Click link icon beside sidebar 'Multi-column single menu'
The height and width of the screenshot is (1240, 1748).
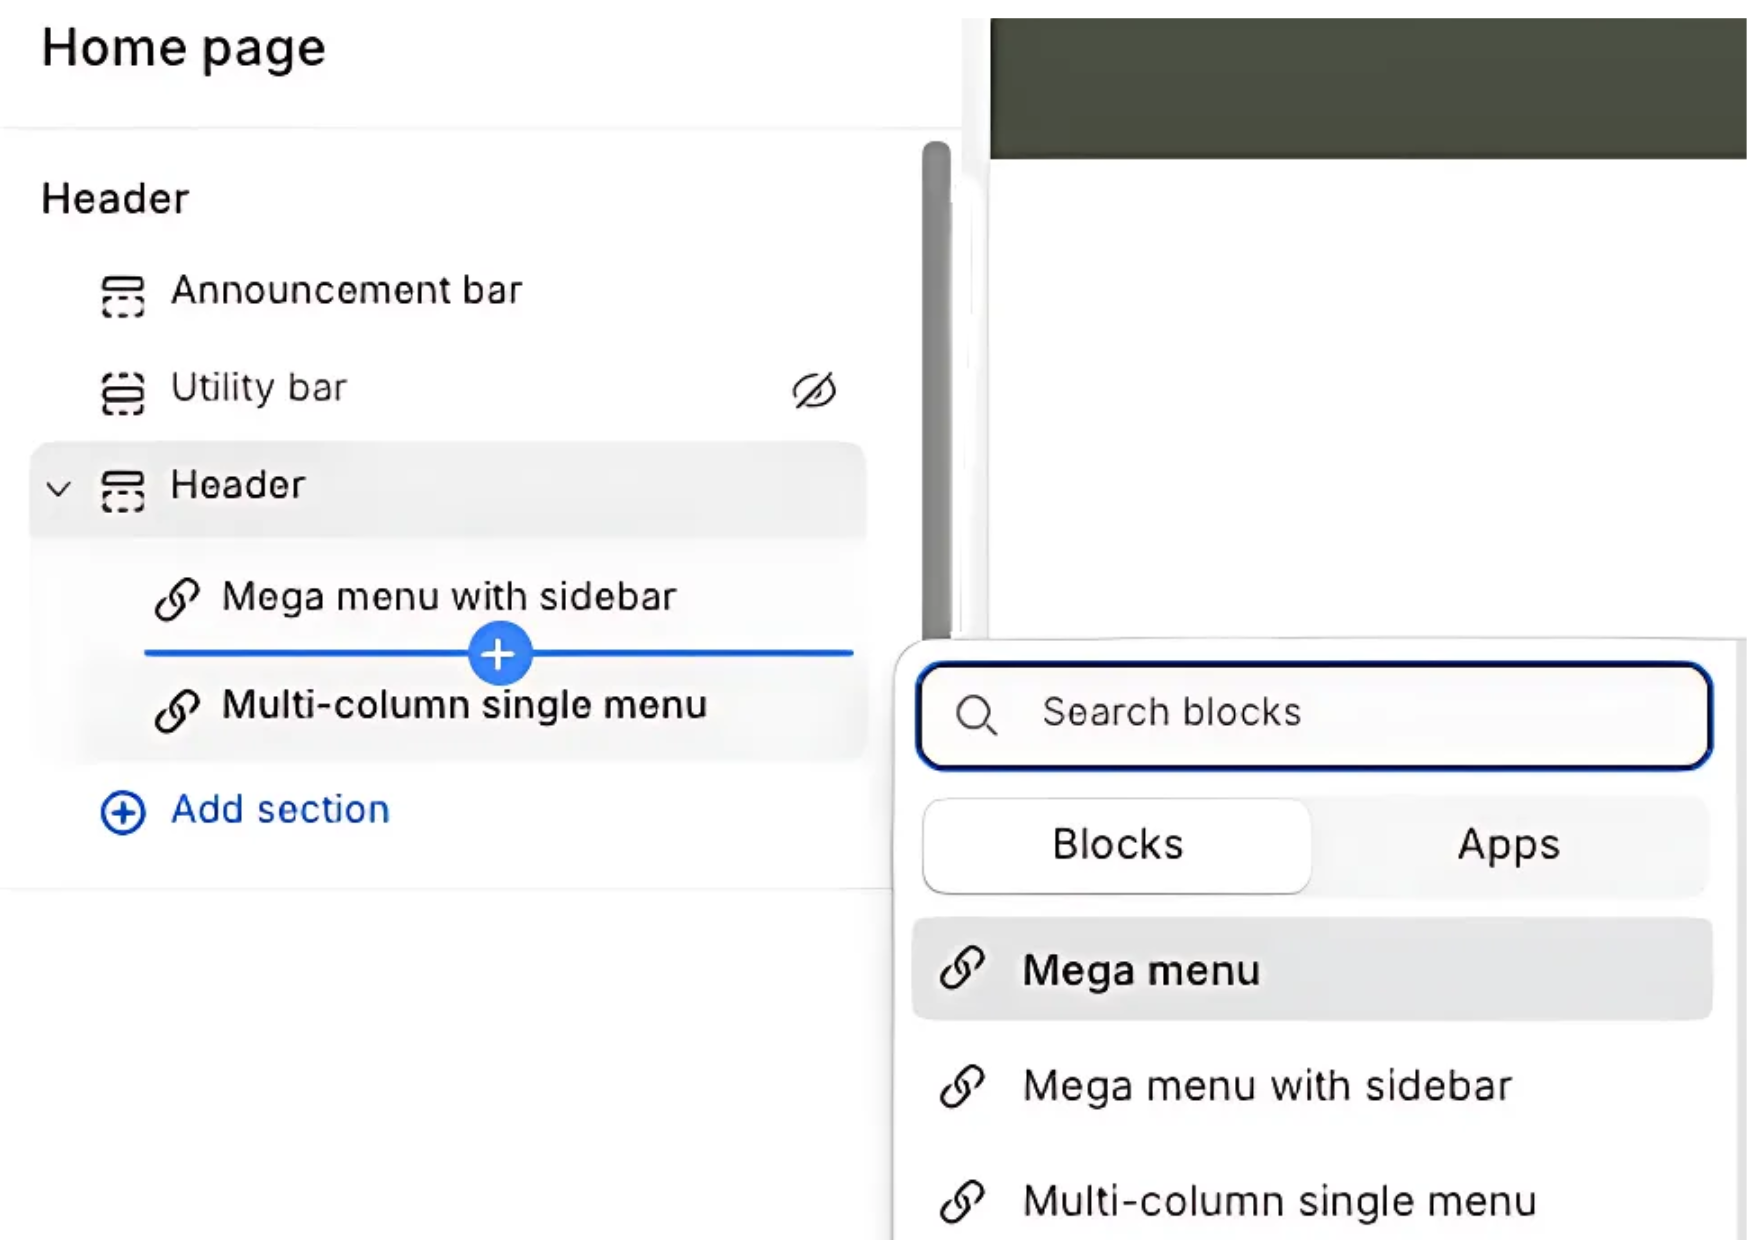177,710
